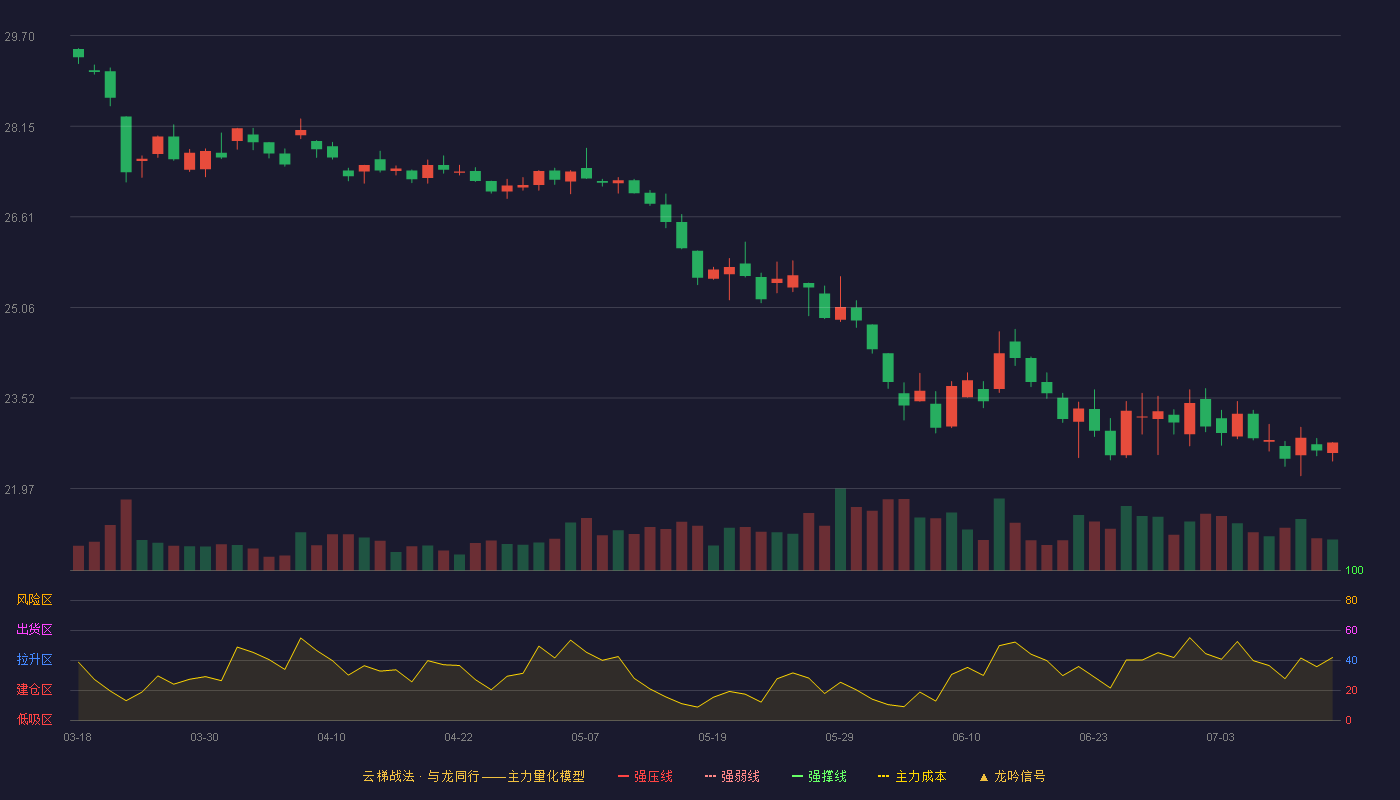Click the 29.70 price axis label
The image size is (1400, 800).
pyautogui.click(x=19, y=37)
